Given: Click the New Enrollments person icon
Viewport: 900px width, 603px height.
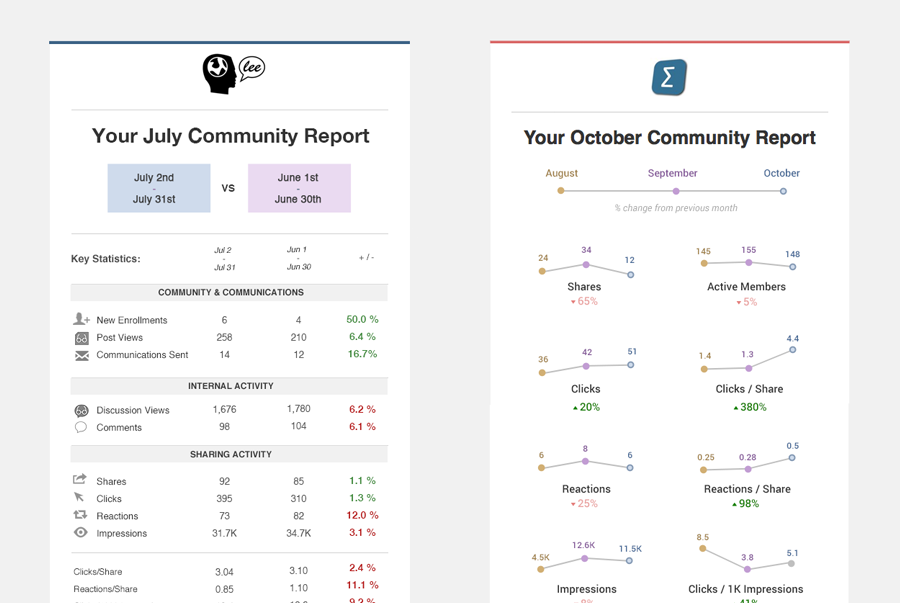Looking at the screenshot, I should [x=81, y=320].
